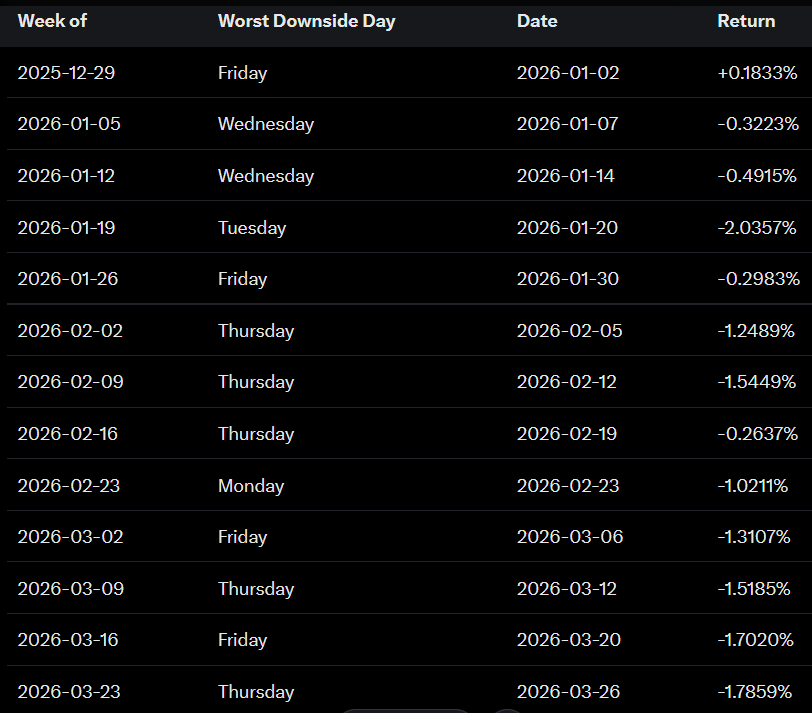Viewport: 812px width, 713px height.
Task: Select the date cell 2026-01-30
Action: pyautogui.click(x=568, y=279)
